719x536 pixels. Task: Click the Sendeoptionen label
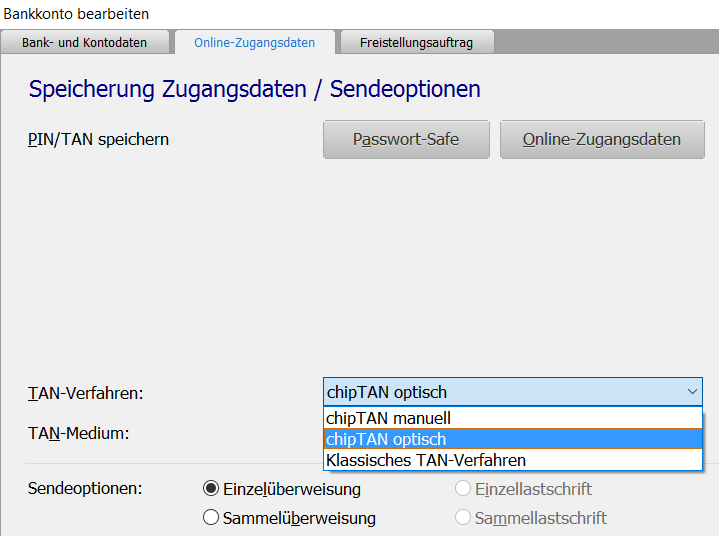(x=85, y=489)
